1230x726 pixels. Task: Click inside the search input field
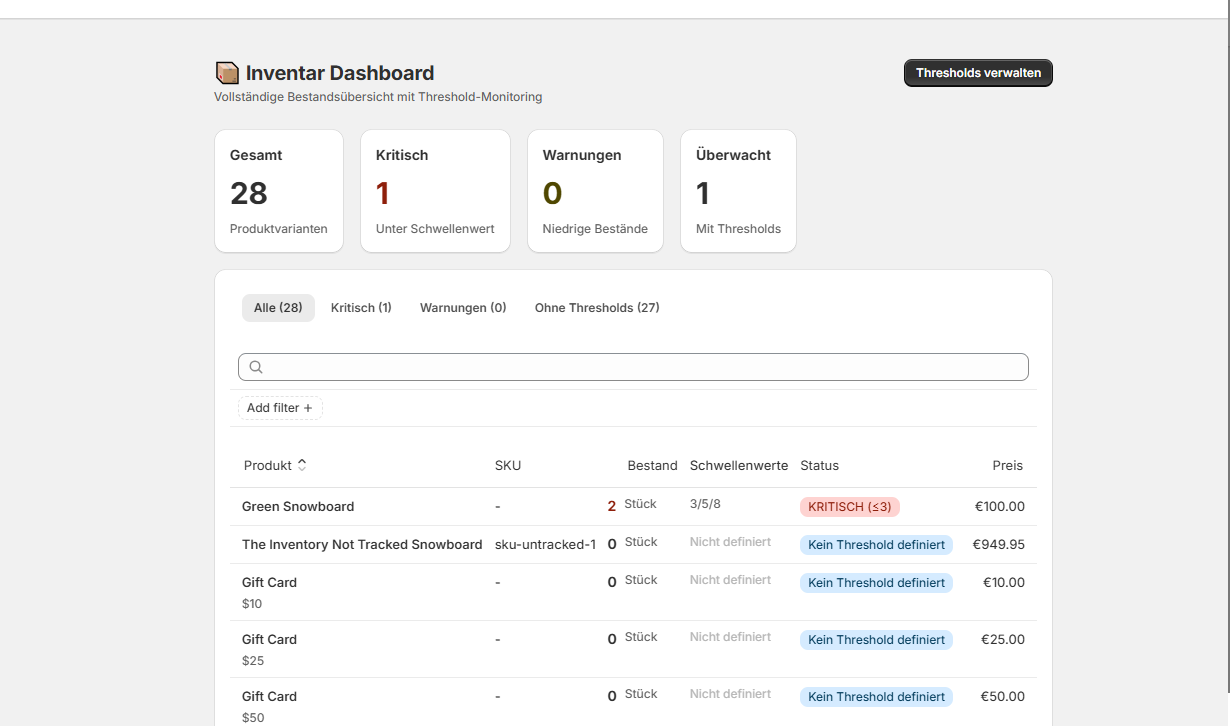pos(633,366)
